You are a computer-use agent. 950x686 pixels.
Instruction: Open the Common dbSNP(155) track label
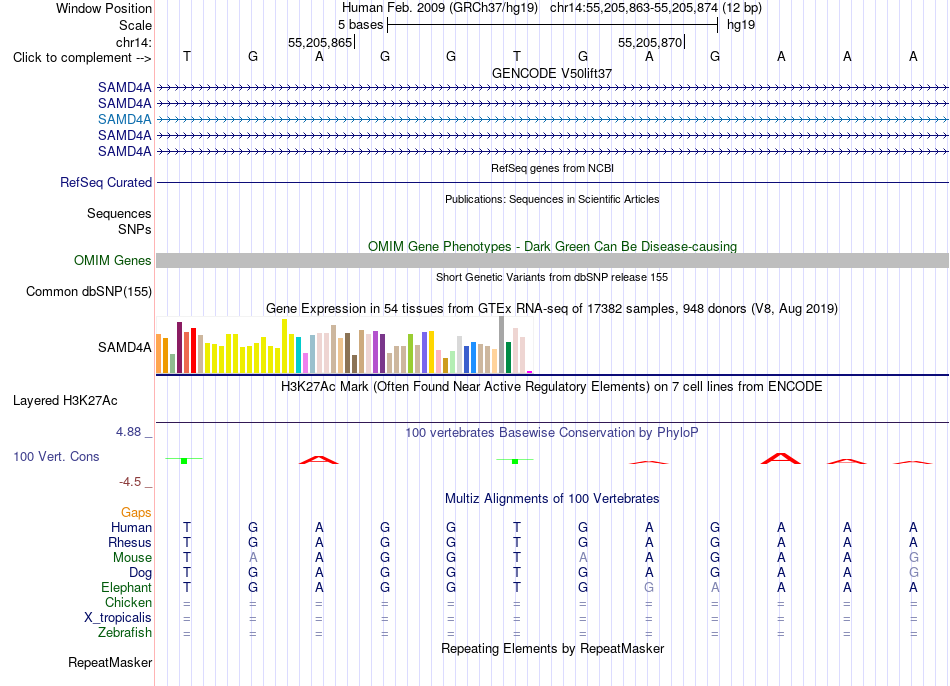(89, 291)
